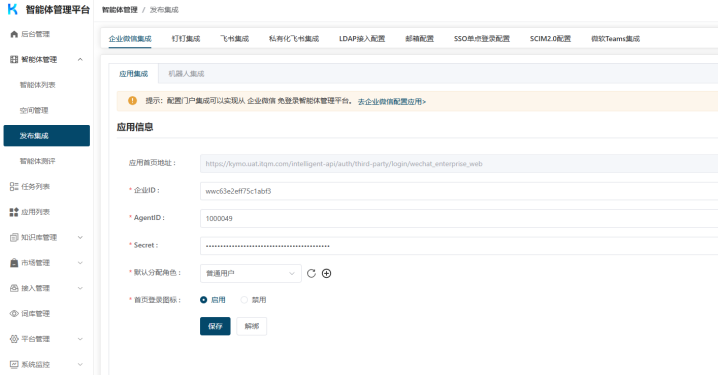Click the Secret password field
This screenshot has width=719, height=375.
pos(459,246)
